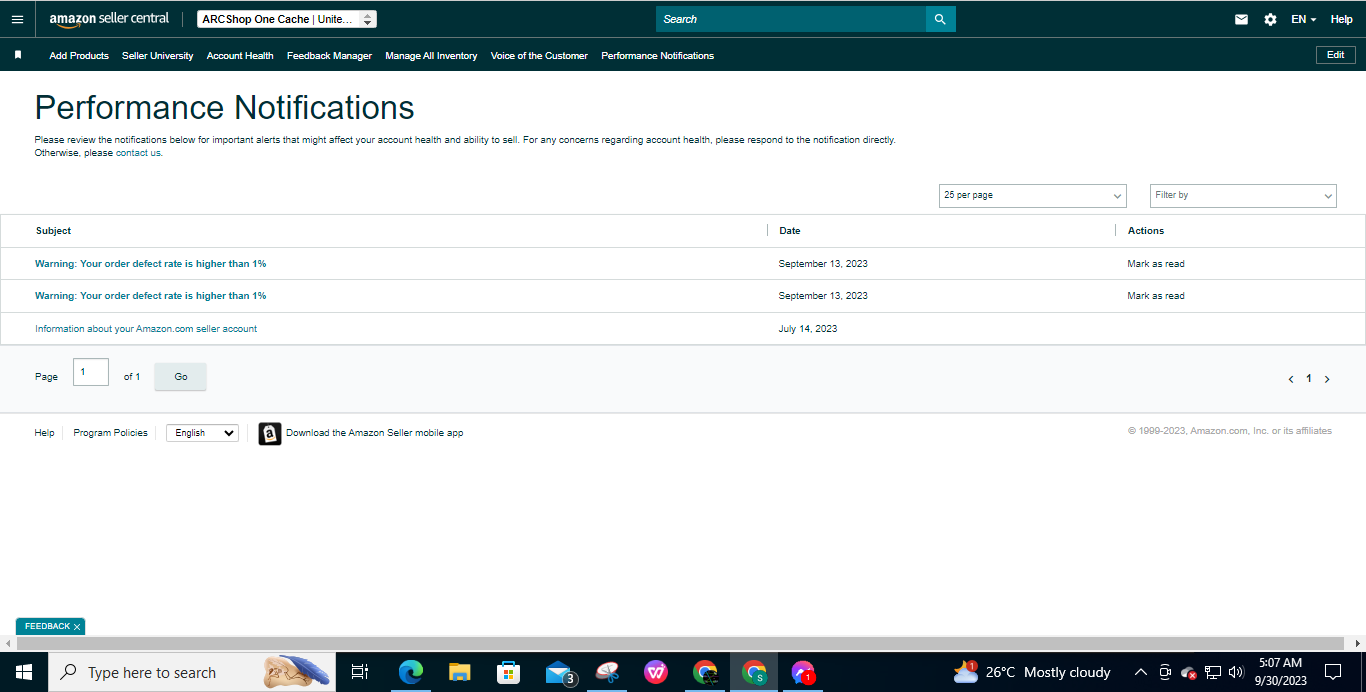This screenshot has height=692, width=1366.
Task: Open Program Policies in footer
Action: pyautogui.click(x=110, y=433)
